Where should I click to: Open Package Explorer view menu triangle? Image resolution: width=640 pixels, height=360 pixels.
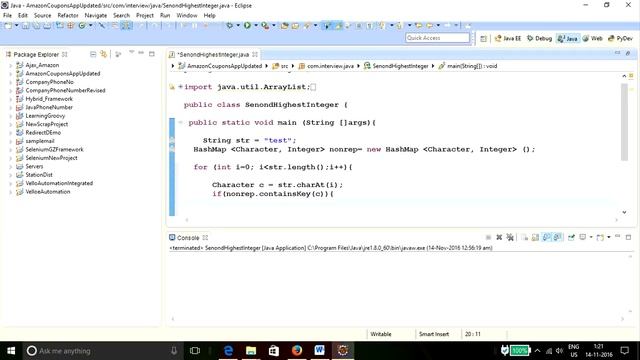click(131, 52)
